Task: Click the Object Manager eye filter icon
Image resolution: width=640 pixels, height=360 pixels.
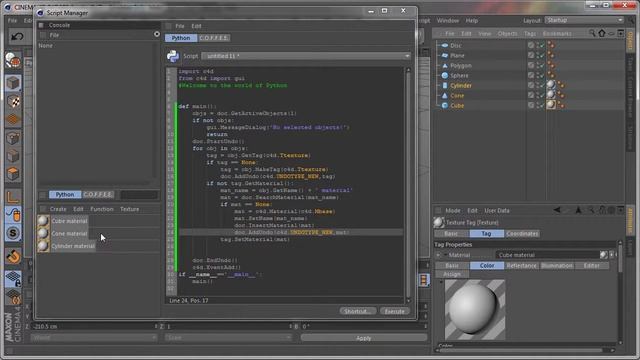Action: click(x=611, y=33)
